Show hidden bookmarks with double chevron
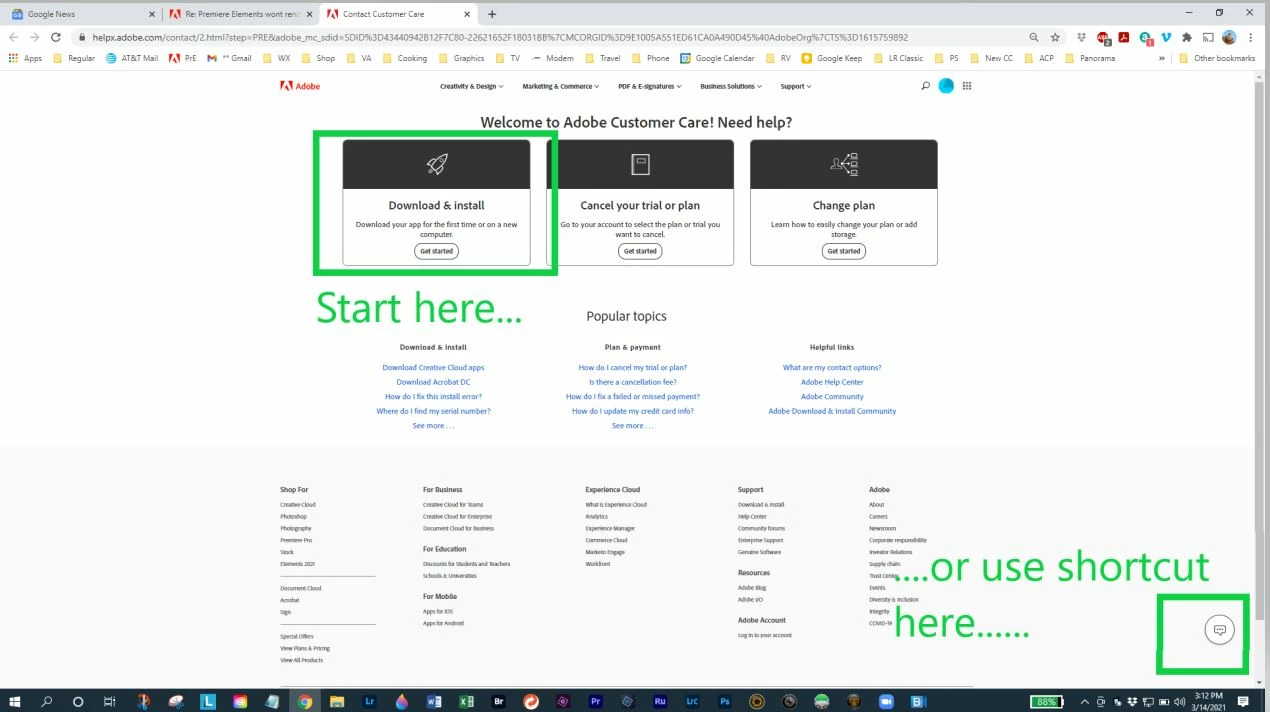Viewport: 1270px width, 712px height. click(1161, 58)
